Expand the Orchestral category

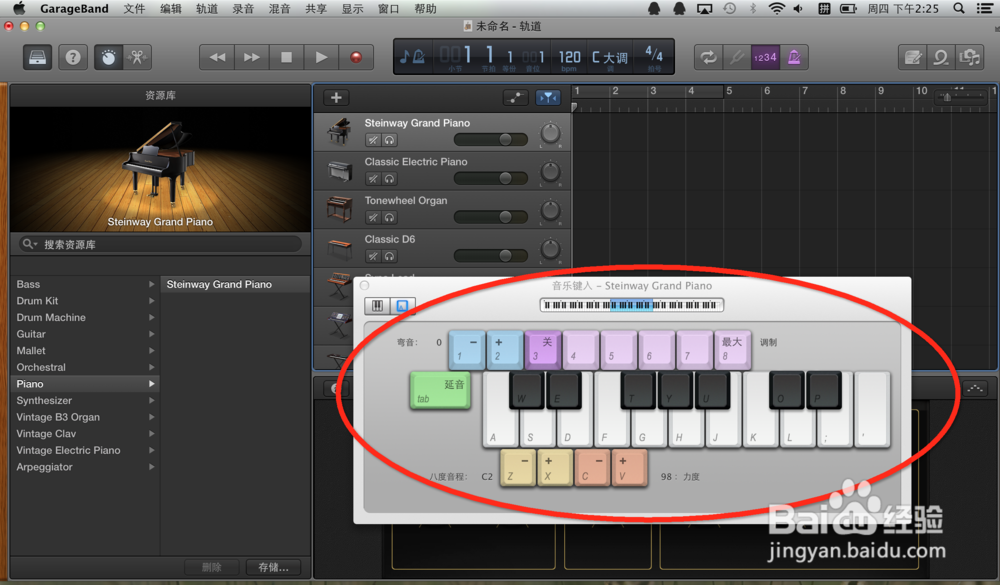[152, 367]
